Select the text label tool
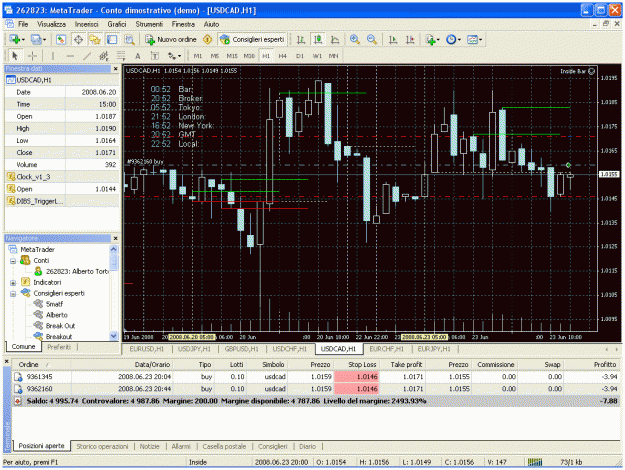This screenshot has width=625, height=470. pyautogui.click(x=154, y=56)
